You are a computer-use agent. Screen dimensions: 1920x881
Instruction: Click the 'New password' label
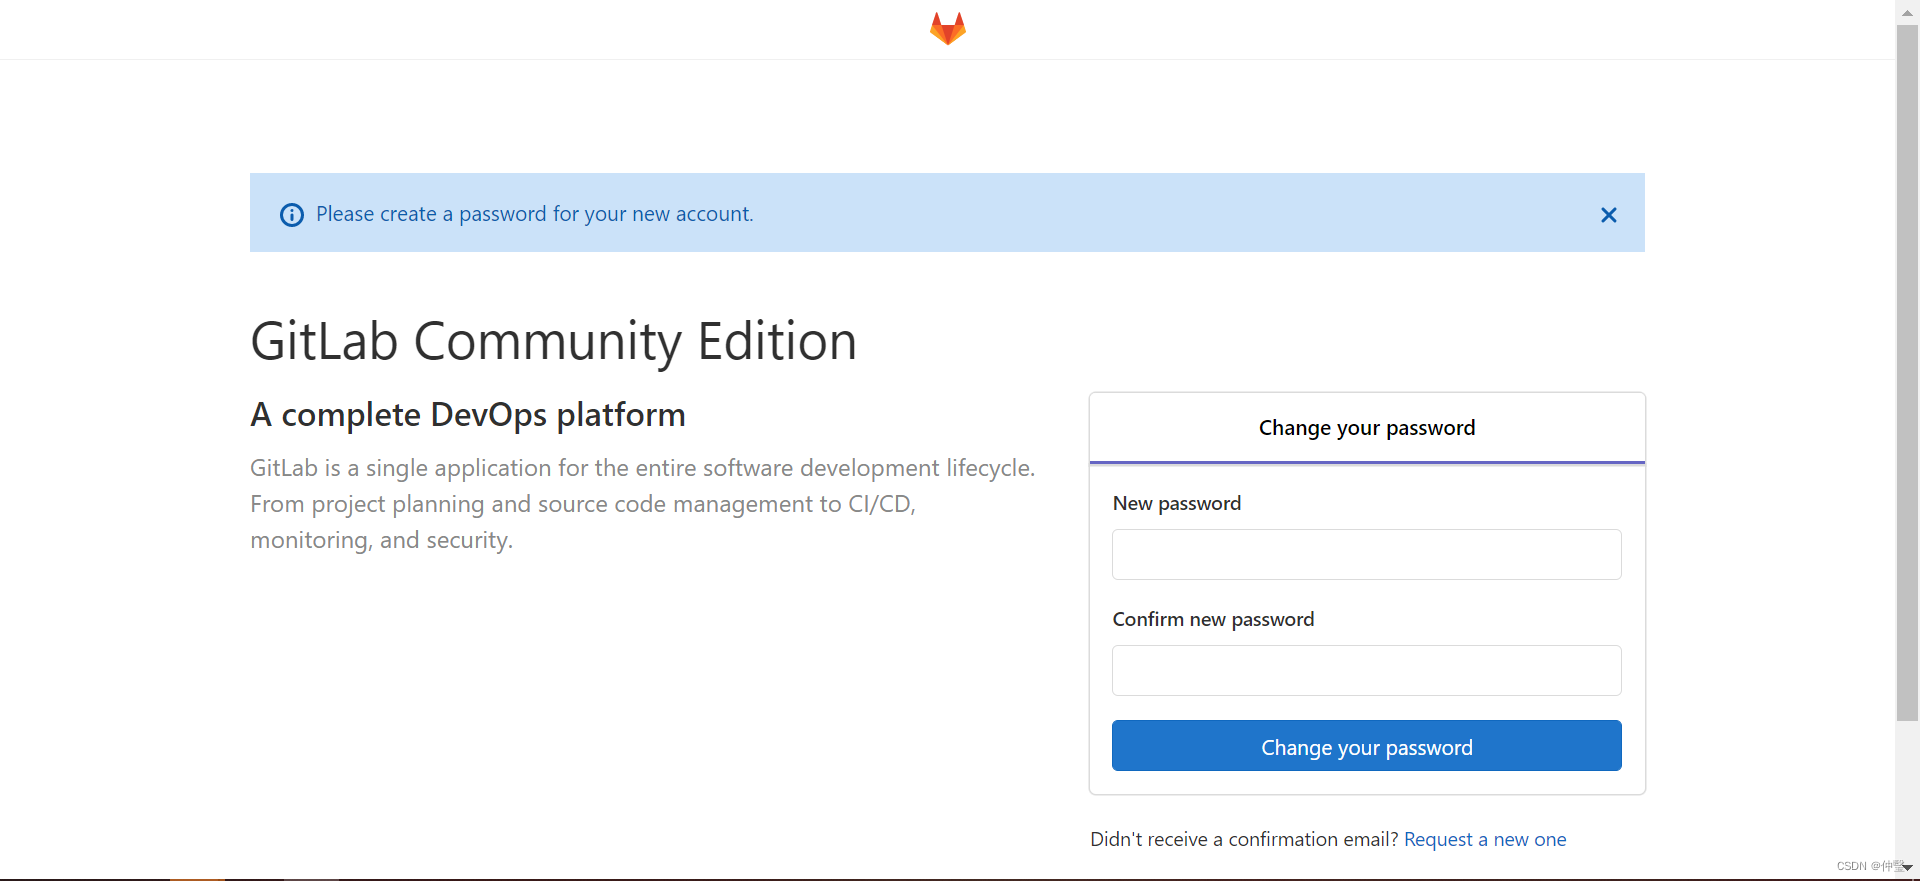pos(1177,503)
